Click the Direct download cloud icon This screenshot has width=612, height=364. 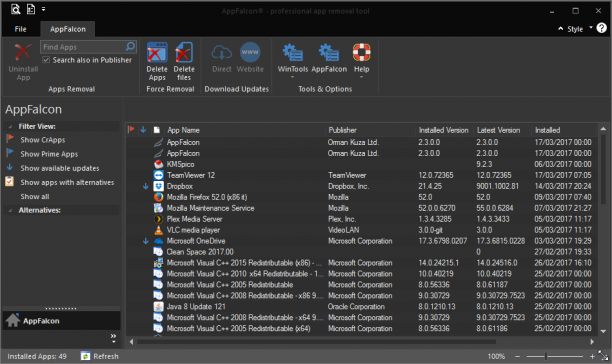pos(222,52)
